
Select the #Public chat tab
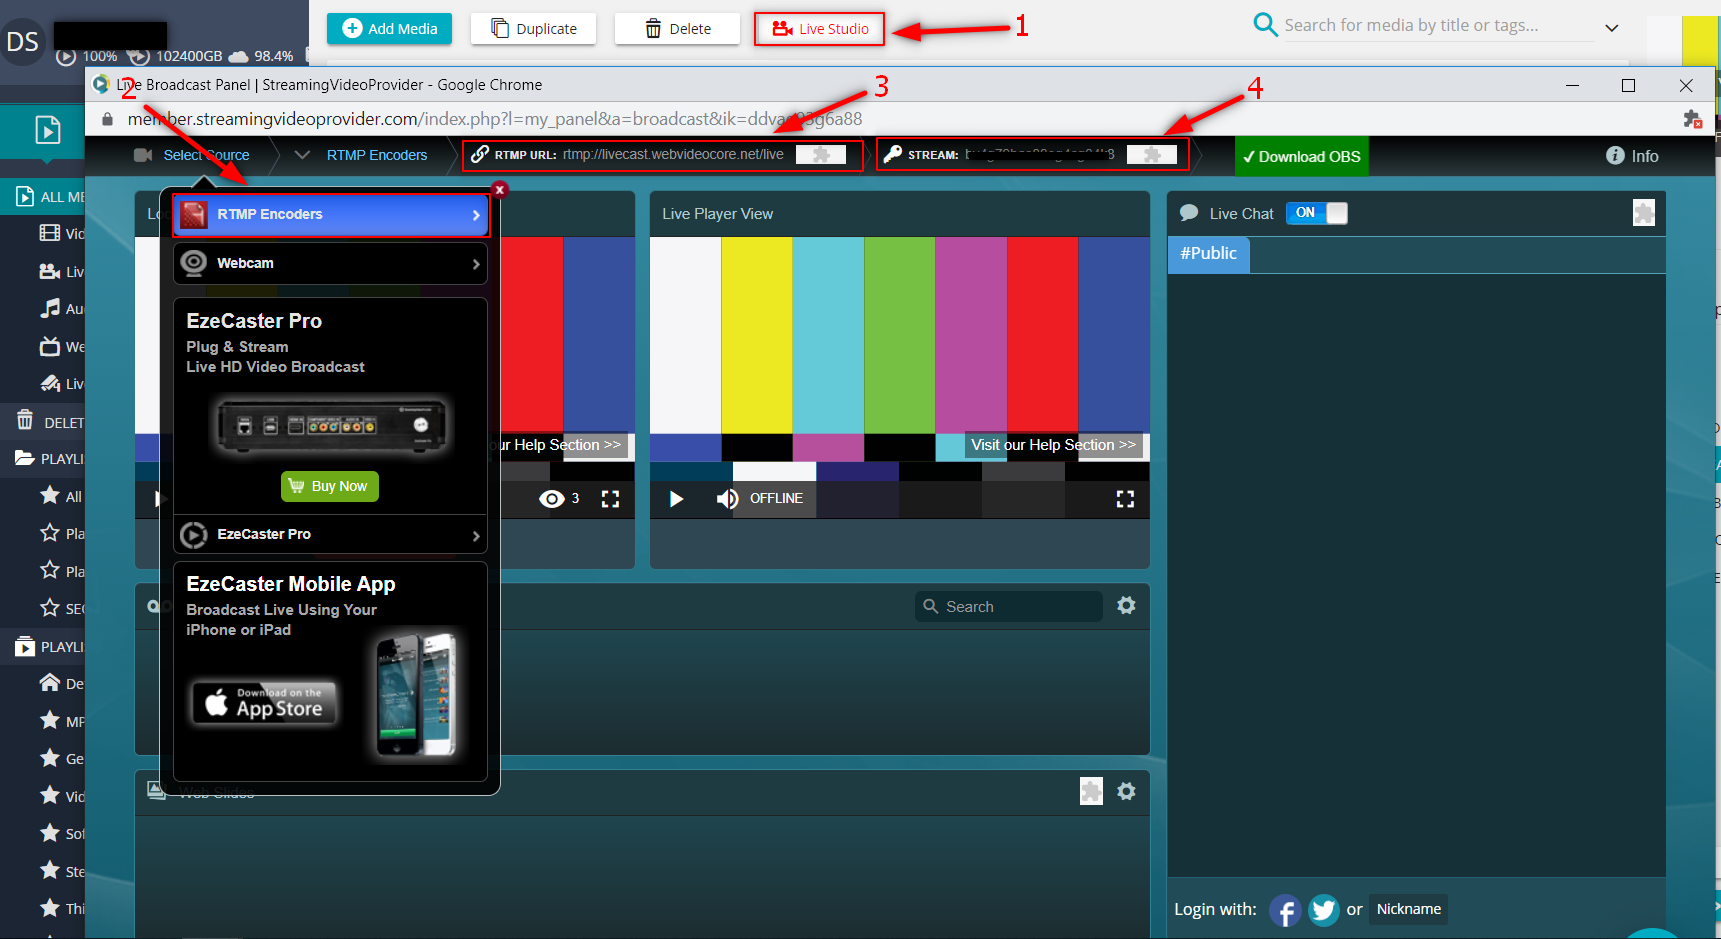pos(1208,254)
